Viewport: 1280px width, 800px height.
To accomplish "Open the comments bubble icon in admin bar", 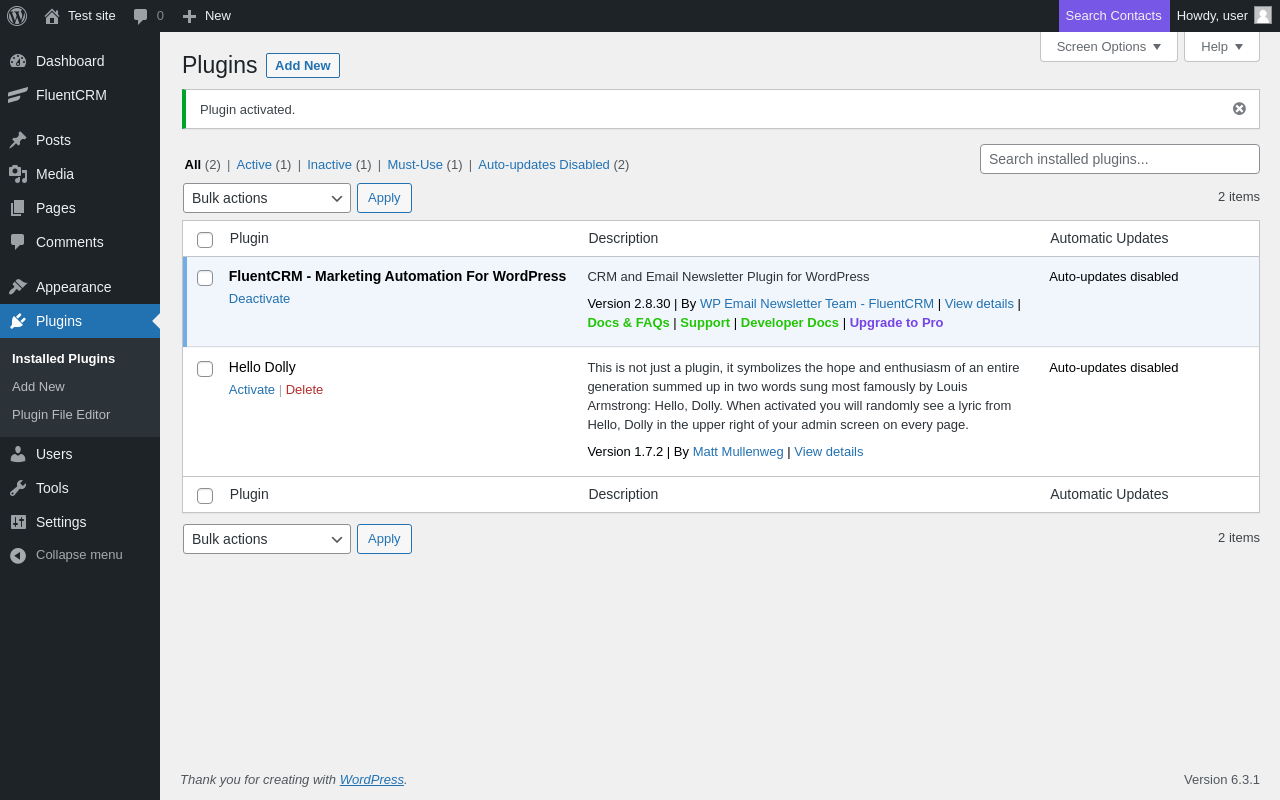I will [x=141, y=16].
